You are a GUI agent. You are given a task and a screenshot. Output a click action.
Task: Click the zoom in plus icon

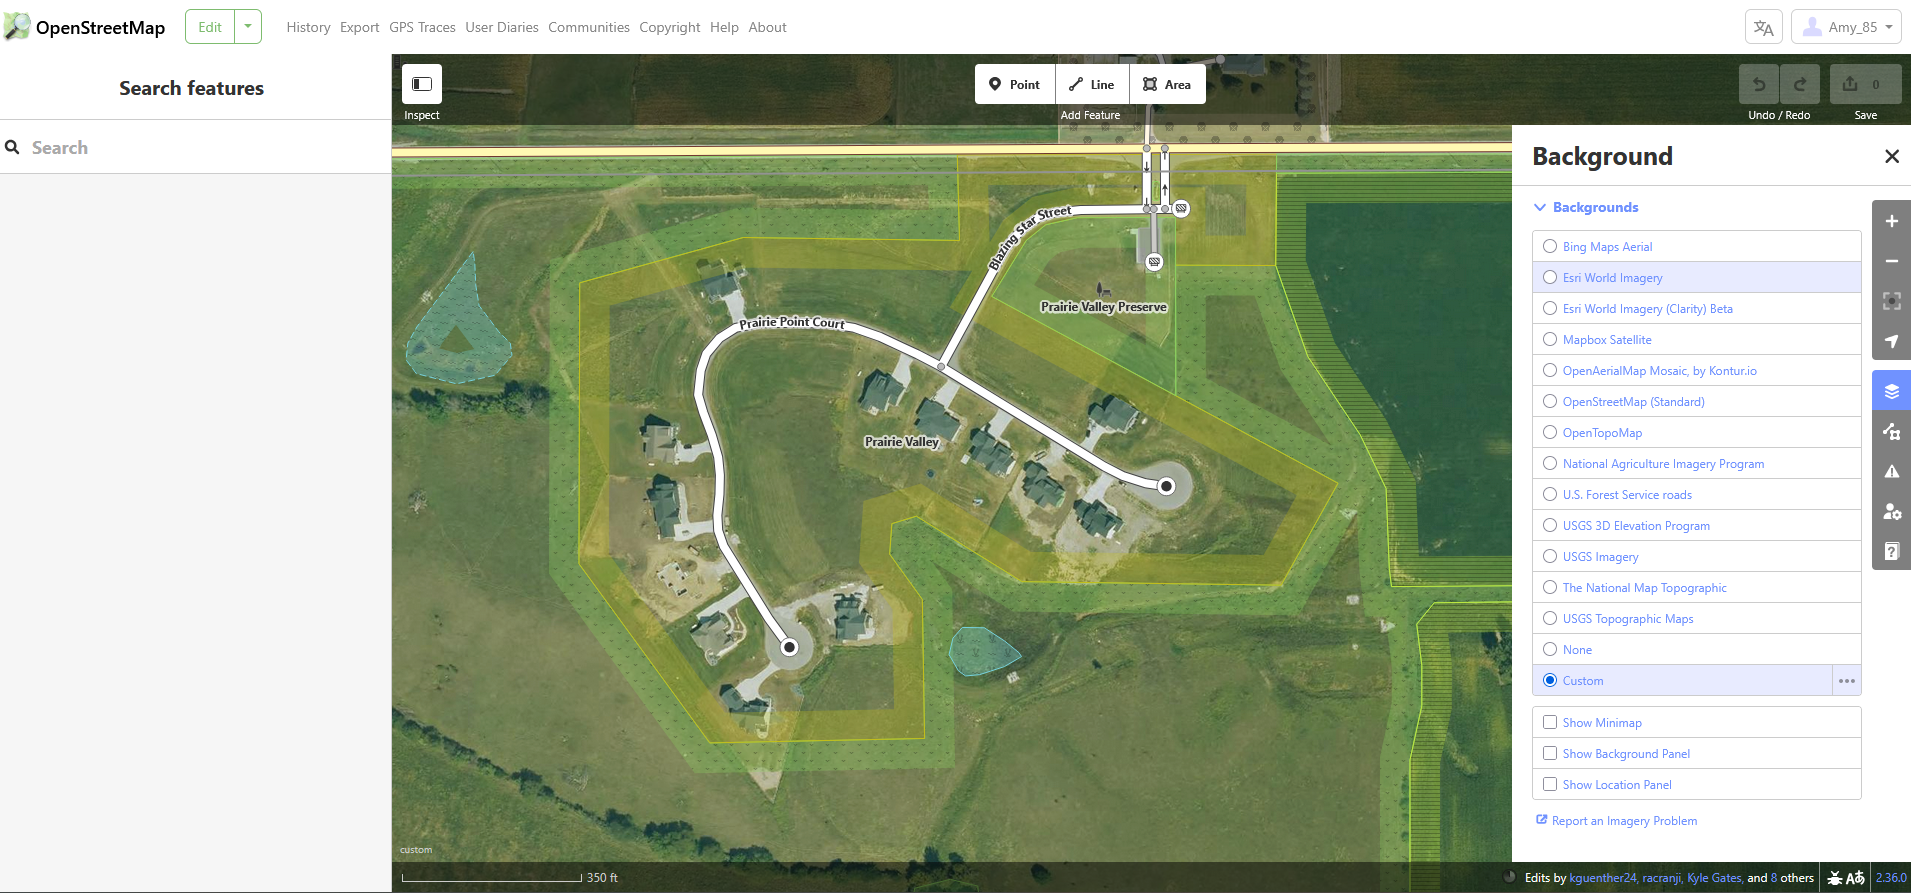1891,221
